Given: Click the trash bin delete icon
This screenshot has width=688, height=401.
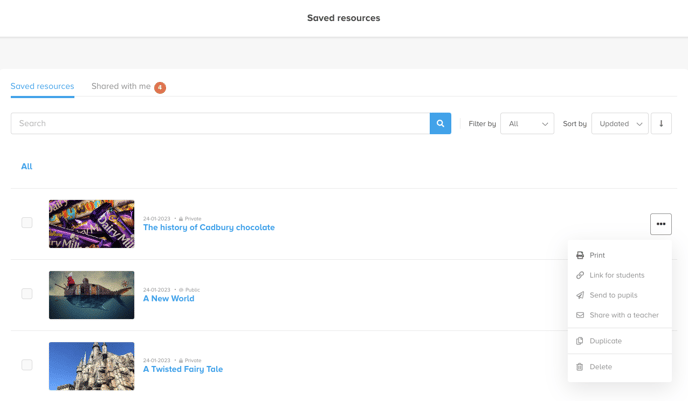Looking at the screenshot, I should click(x=580, y=367).
